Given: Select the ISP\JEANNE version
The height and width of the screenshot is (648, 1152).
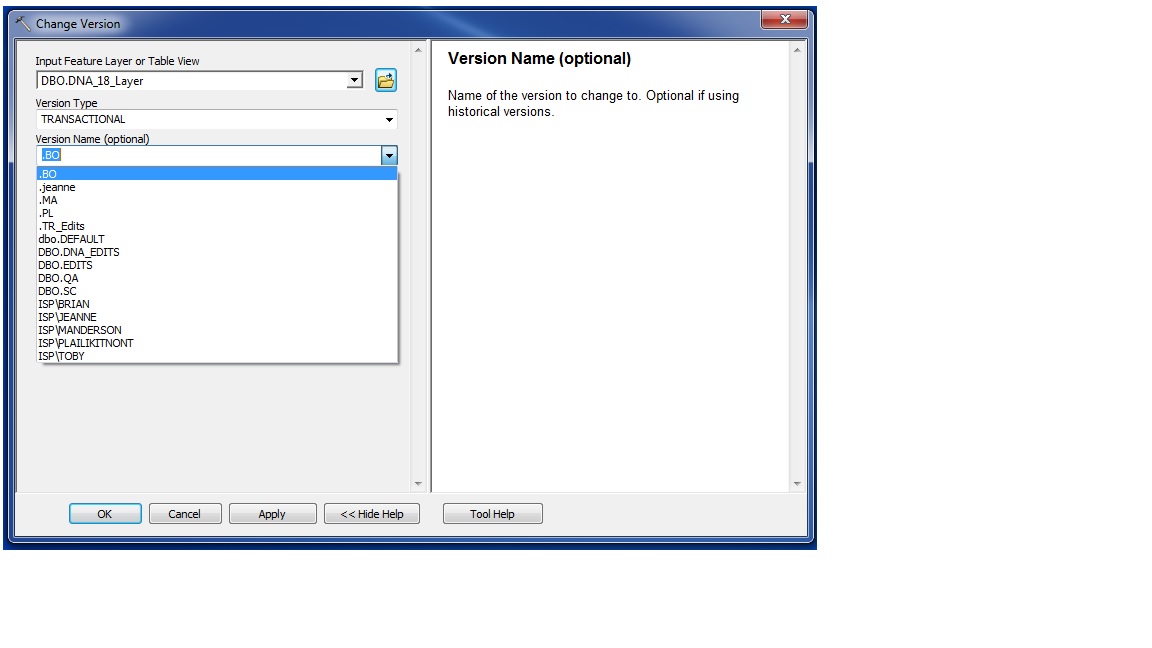Looking at the screenshot, I should [x=217, y=317].
